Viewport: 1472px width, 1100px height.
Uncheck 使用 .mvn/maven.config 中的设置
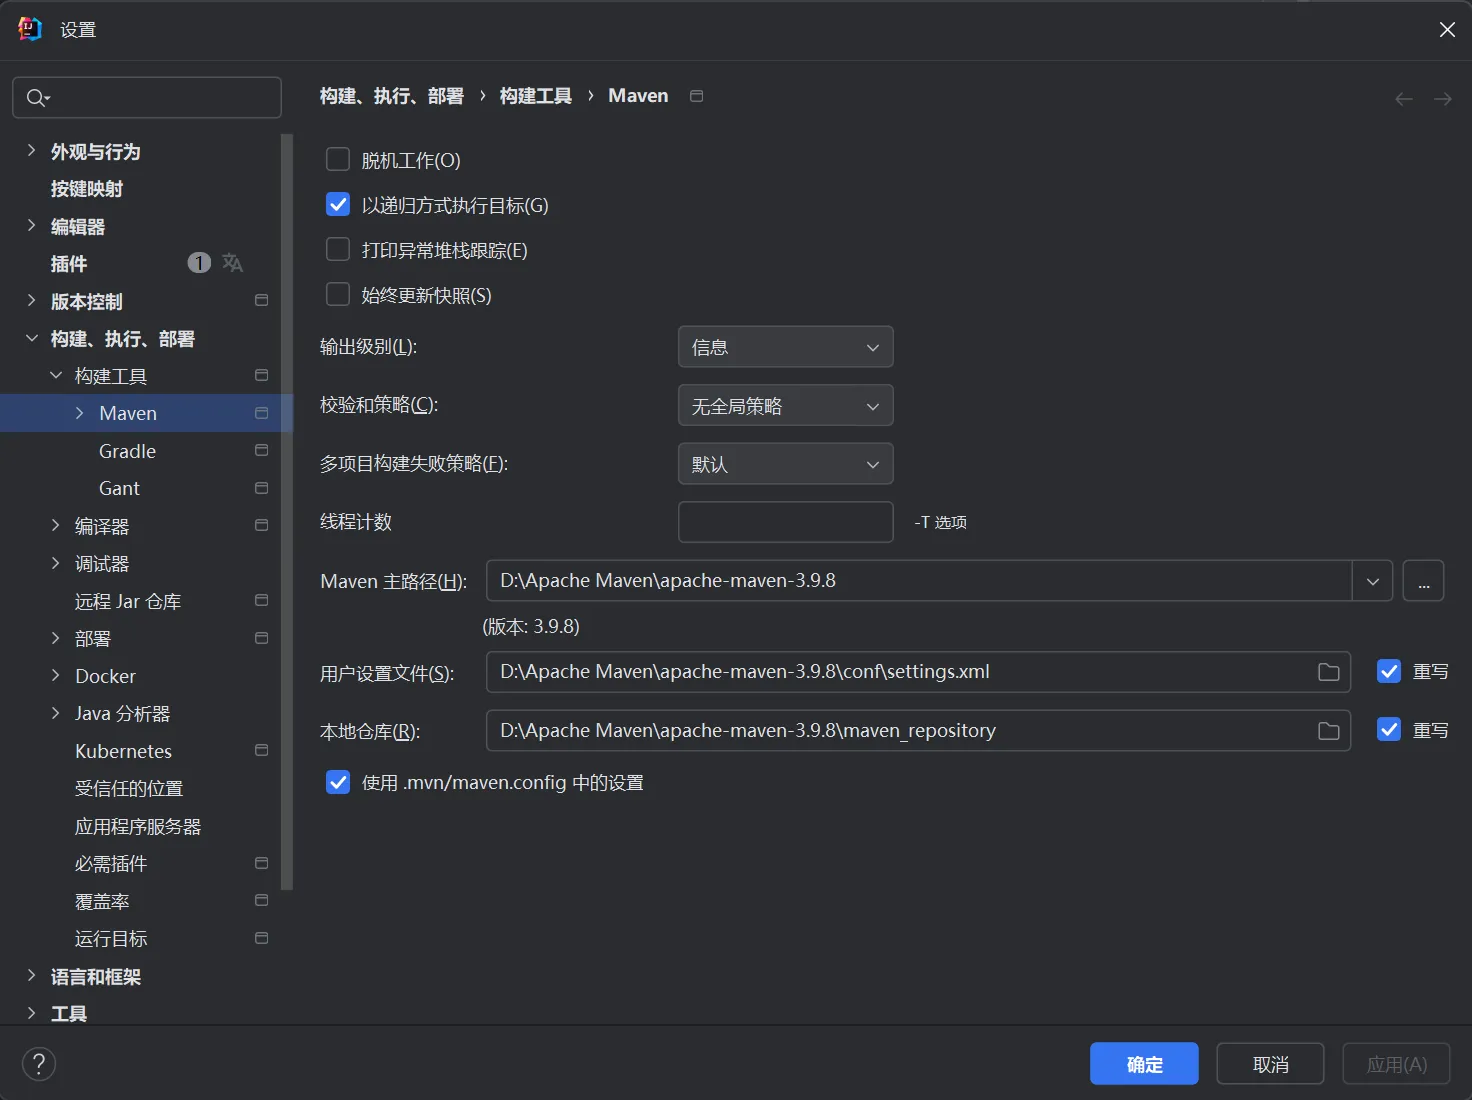(x=337, y=782)
